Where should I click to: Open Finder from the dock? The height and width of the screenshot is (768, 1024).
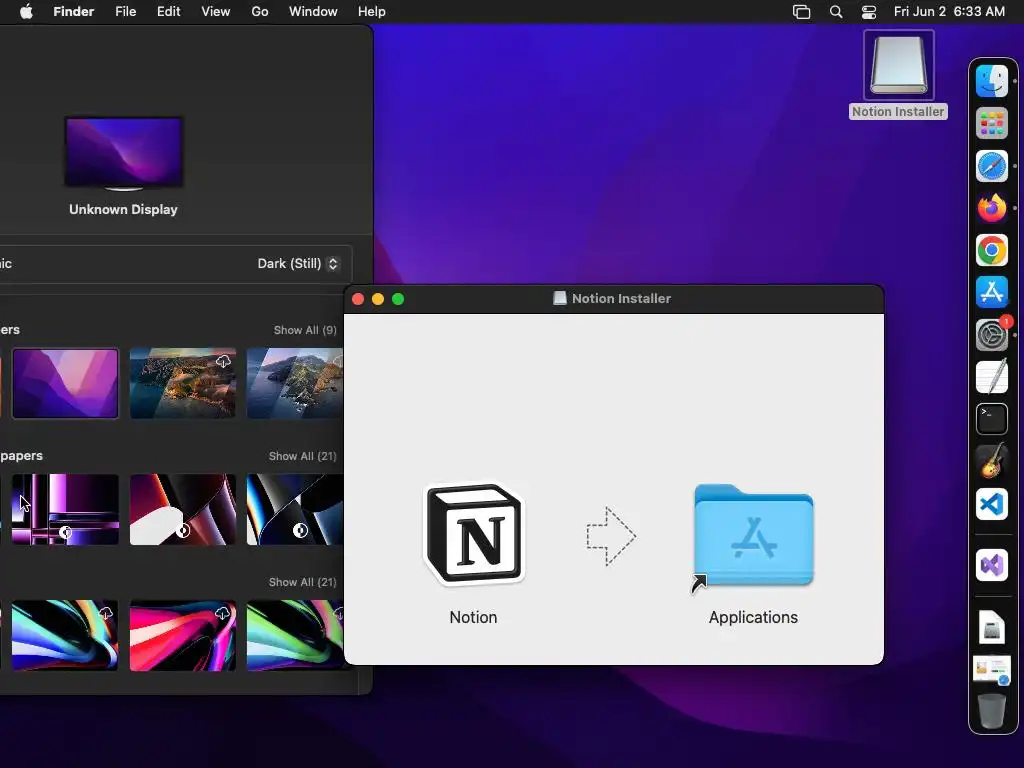(x=991, y=82)
